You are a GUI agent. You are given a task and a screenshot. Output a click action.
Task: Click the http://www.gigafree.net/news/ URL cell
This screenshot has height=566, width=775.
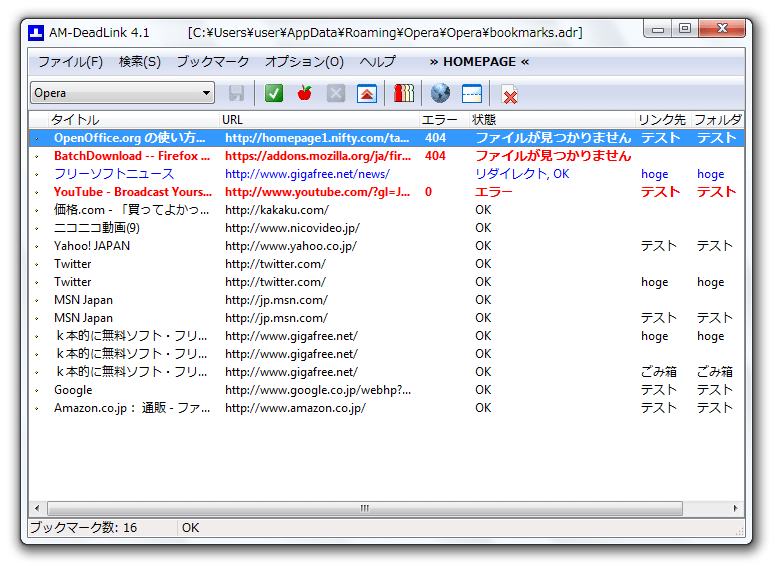pyautogui.click(x=307, y=174)
